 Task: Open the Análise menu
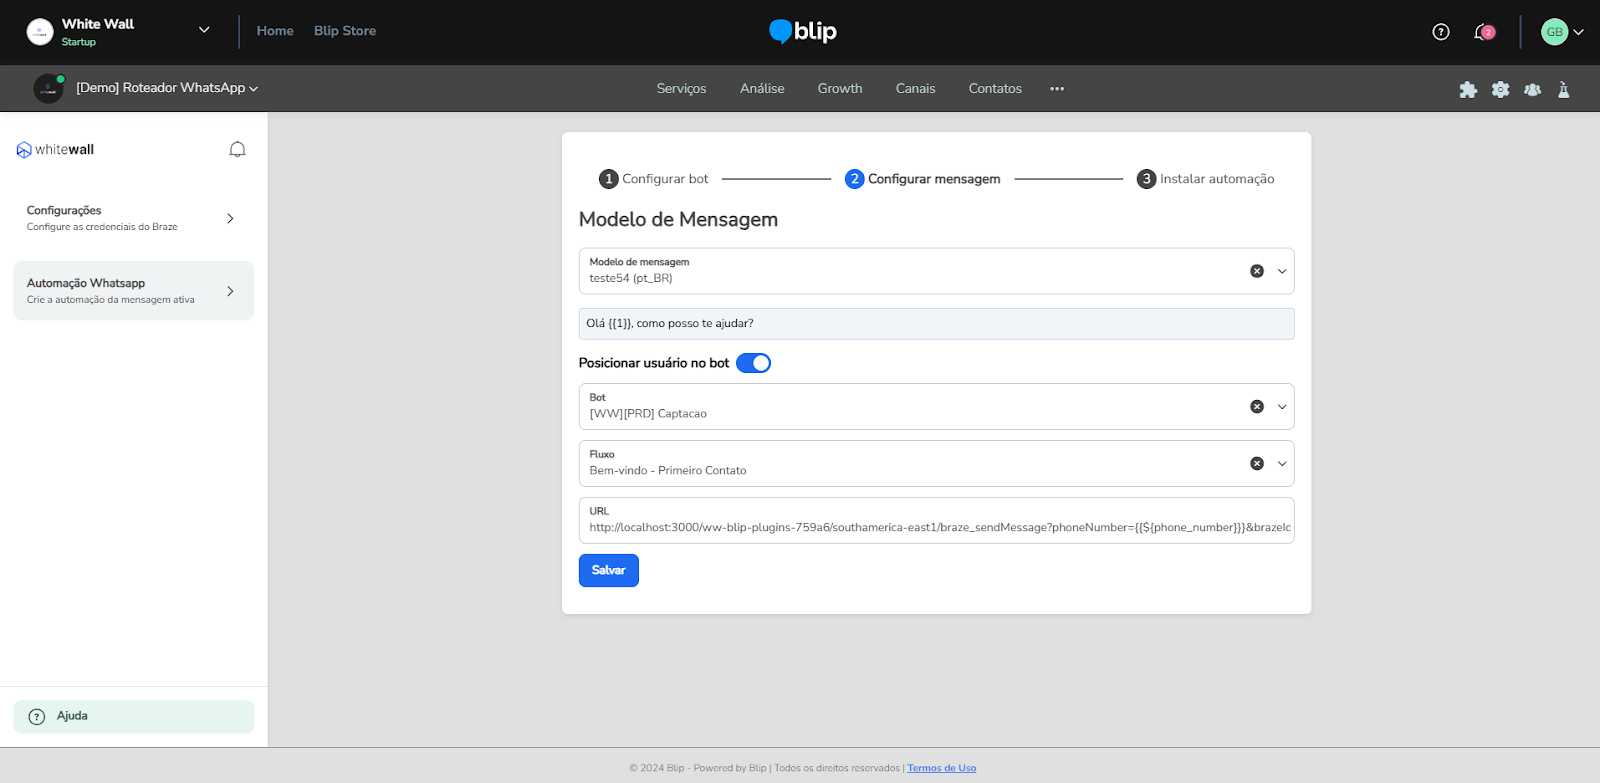(762, 89)
